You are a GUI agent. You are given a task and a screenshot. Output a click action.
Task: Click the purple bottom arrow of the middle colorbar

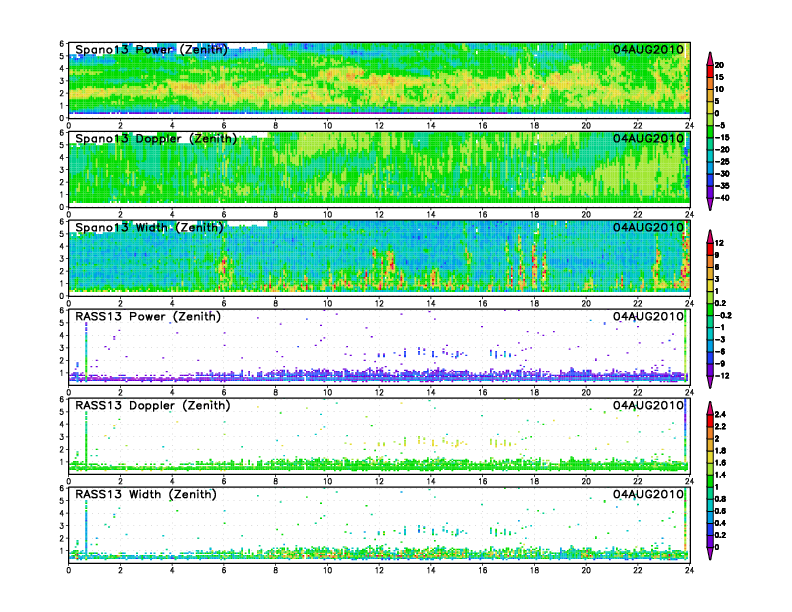[710, 382]
